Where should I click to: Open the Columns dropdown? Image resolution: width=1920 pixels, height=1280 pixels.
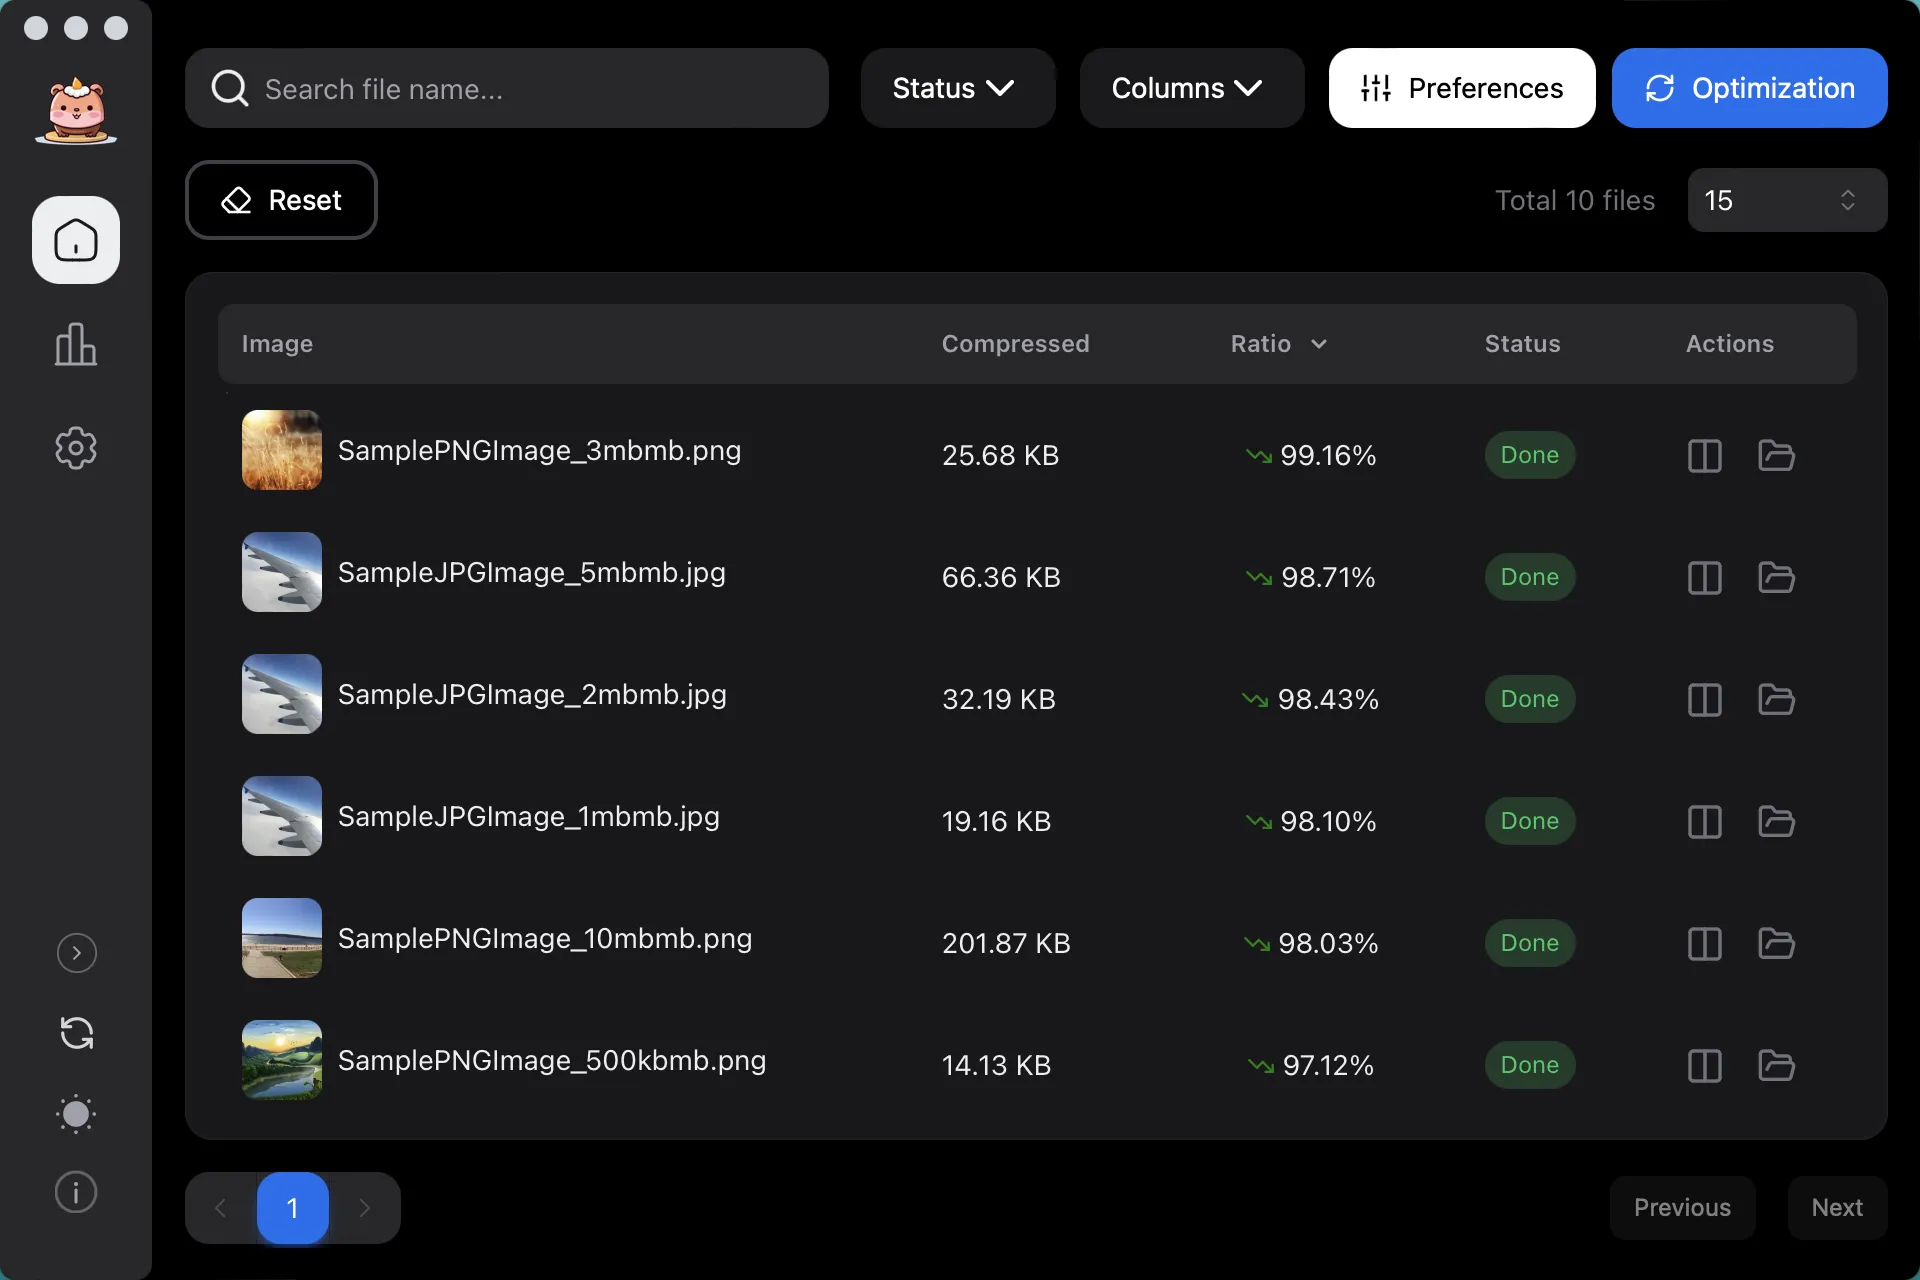(1189, 88)
